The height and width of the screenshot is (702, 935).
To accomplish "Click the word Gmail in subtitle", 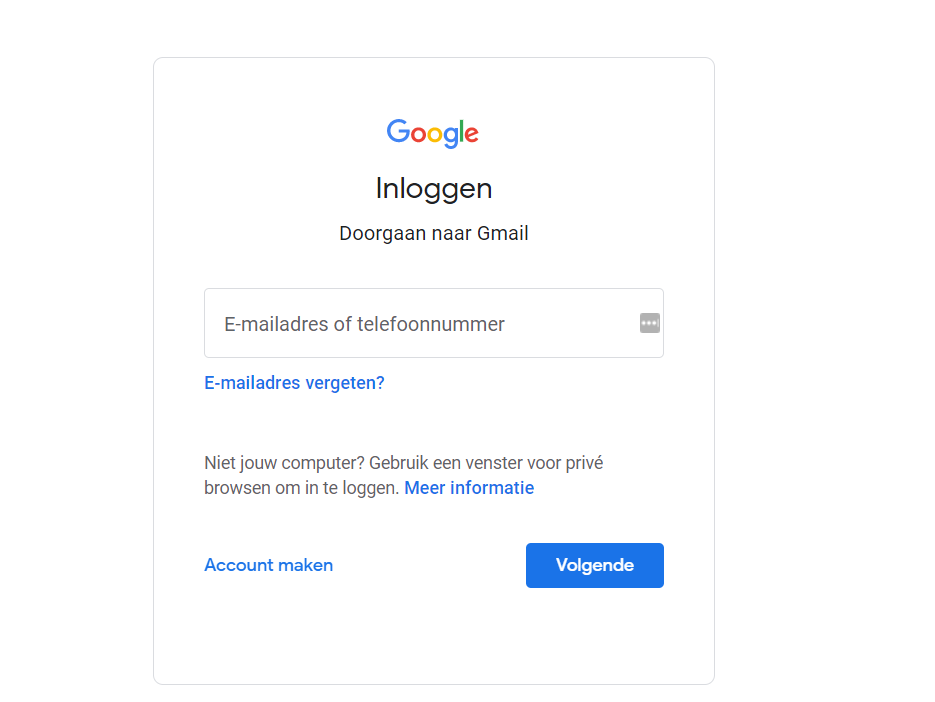I will tap(502, 233).
